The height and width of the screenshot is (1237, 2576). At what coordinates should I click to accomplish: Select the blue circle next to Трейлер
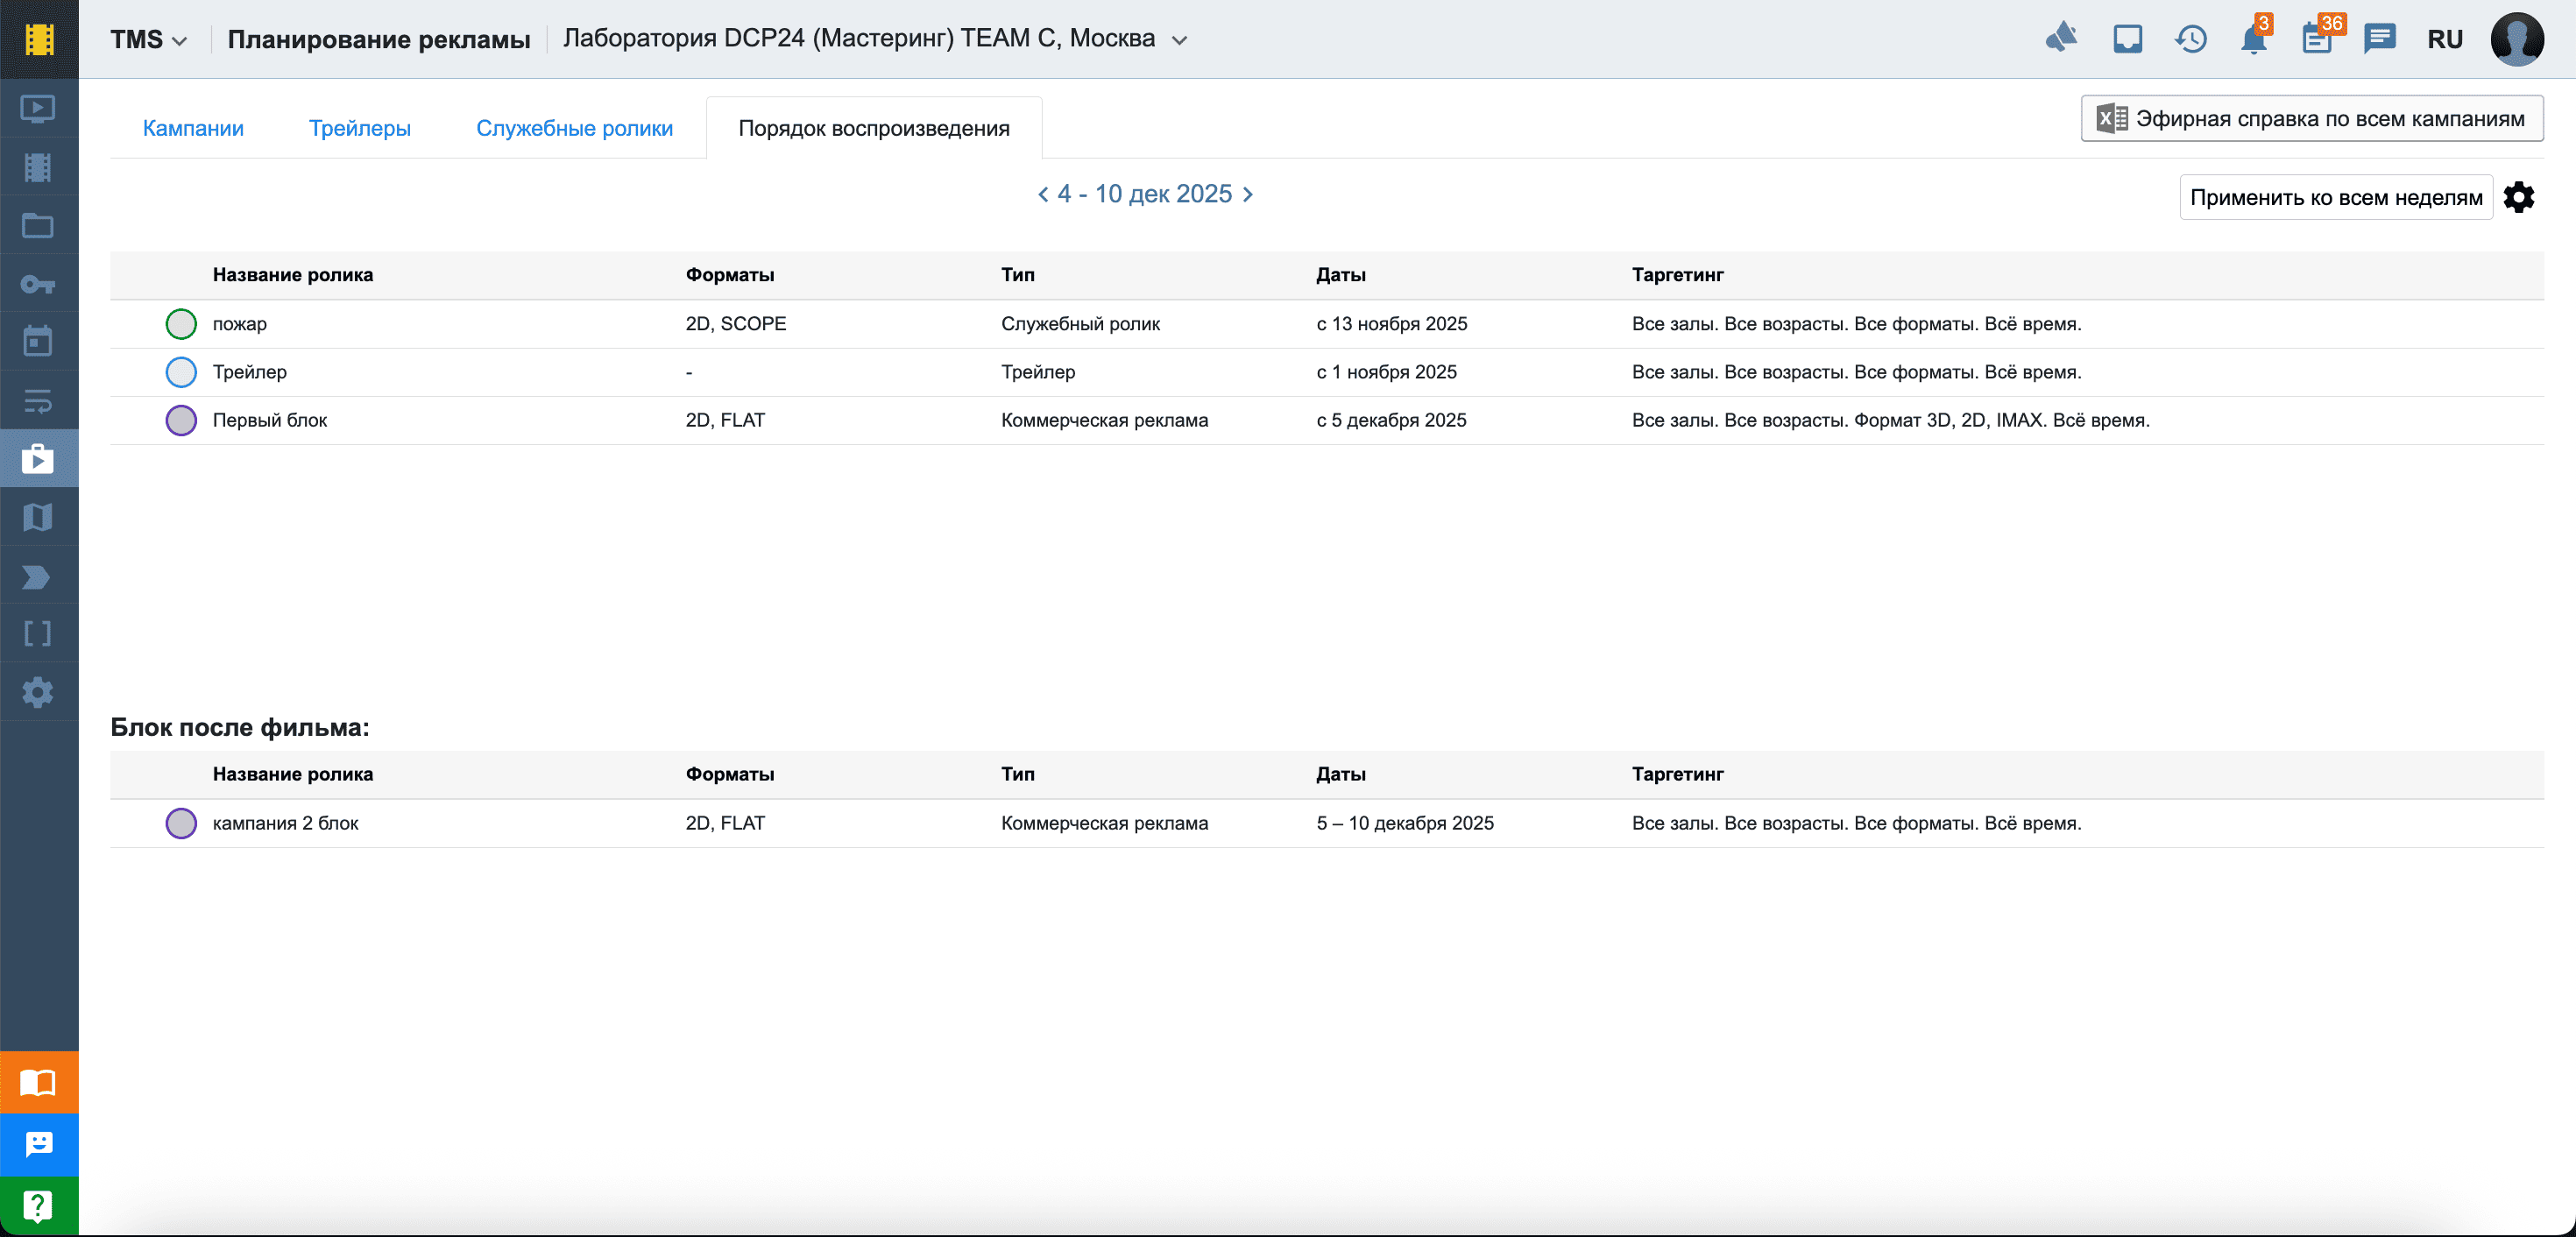pos(181,372)
